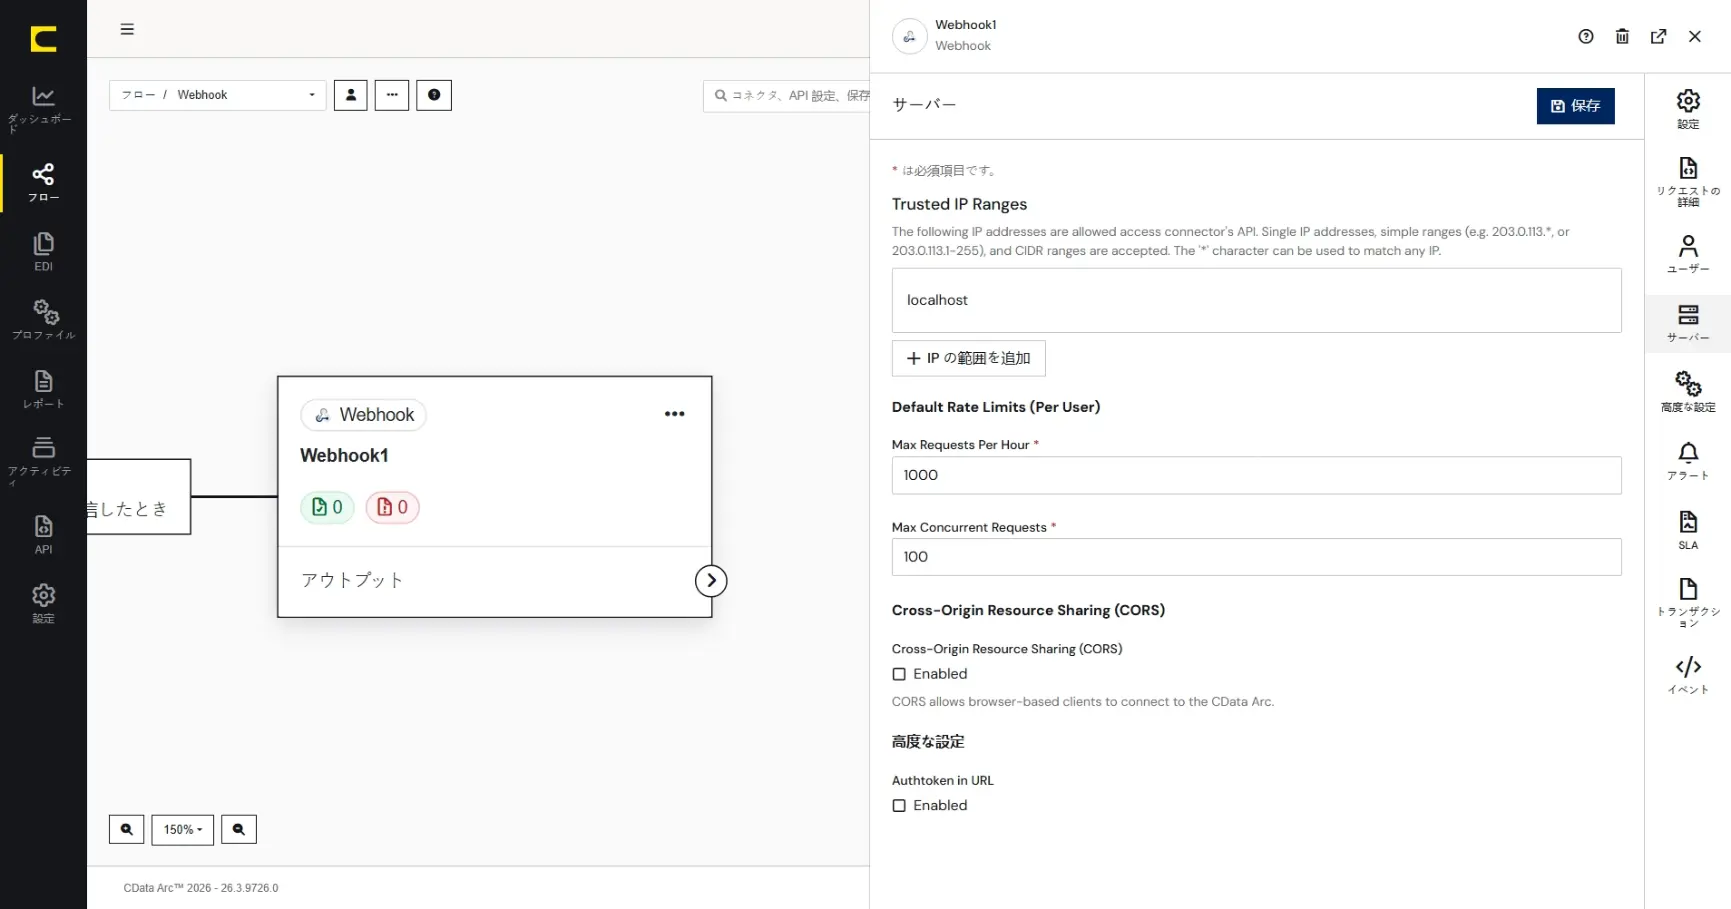Open the ダッシュボード dashboard page

click(43, 109)
